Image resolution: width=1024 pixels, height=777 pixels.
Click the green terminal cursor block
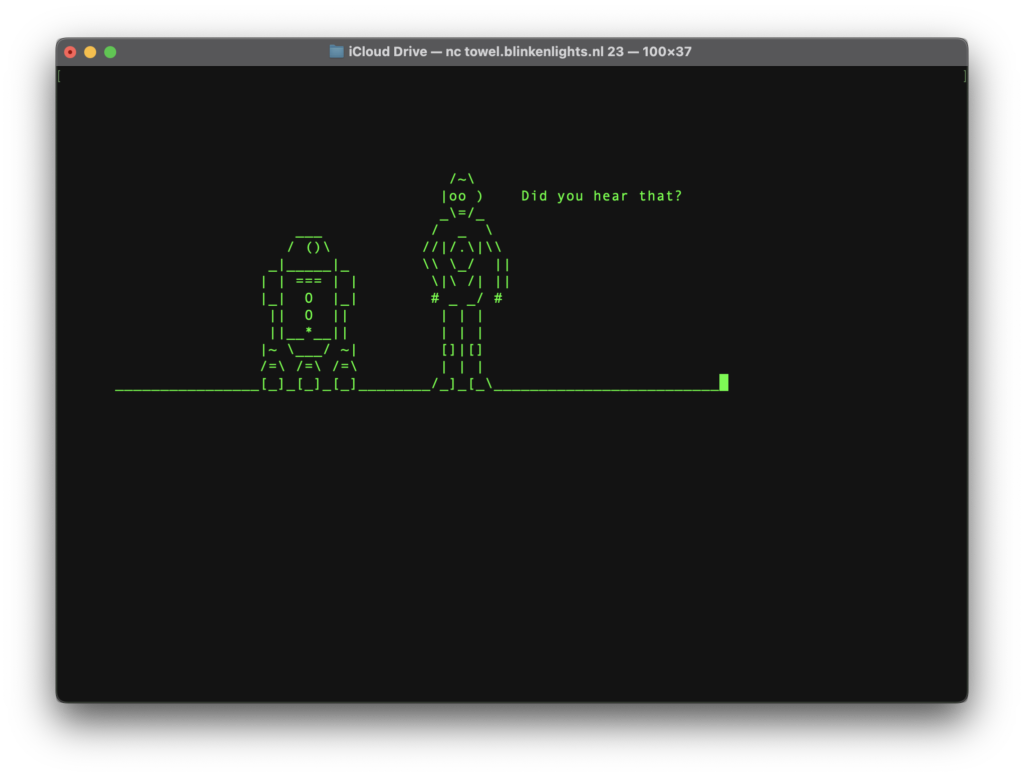pyautogui.click(x=724, y=383)
